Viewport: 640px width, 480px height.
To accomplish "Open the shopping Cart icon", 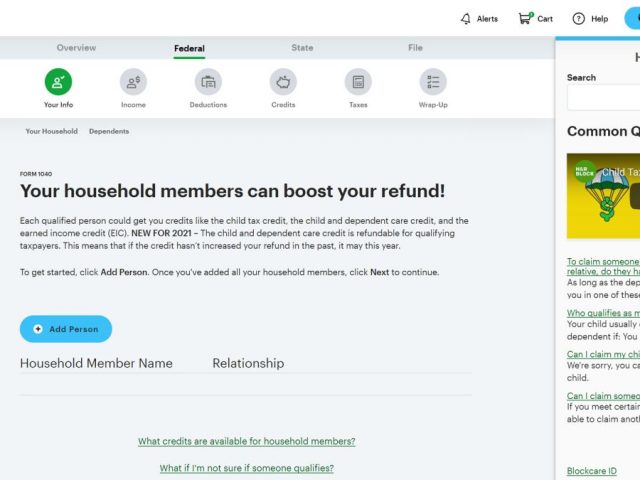I will point(524,19).
